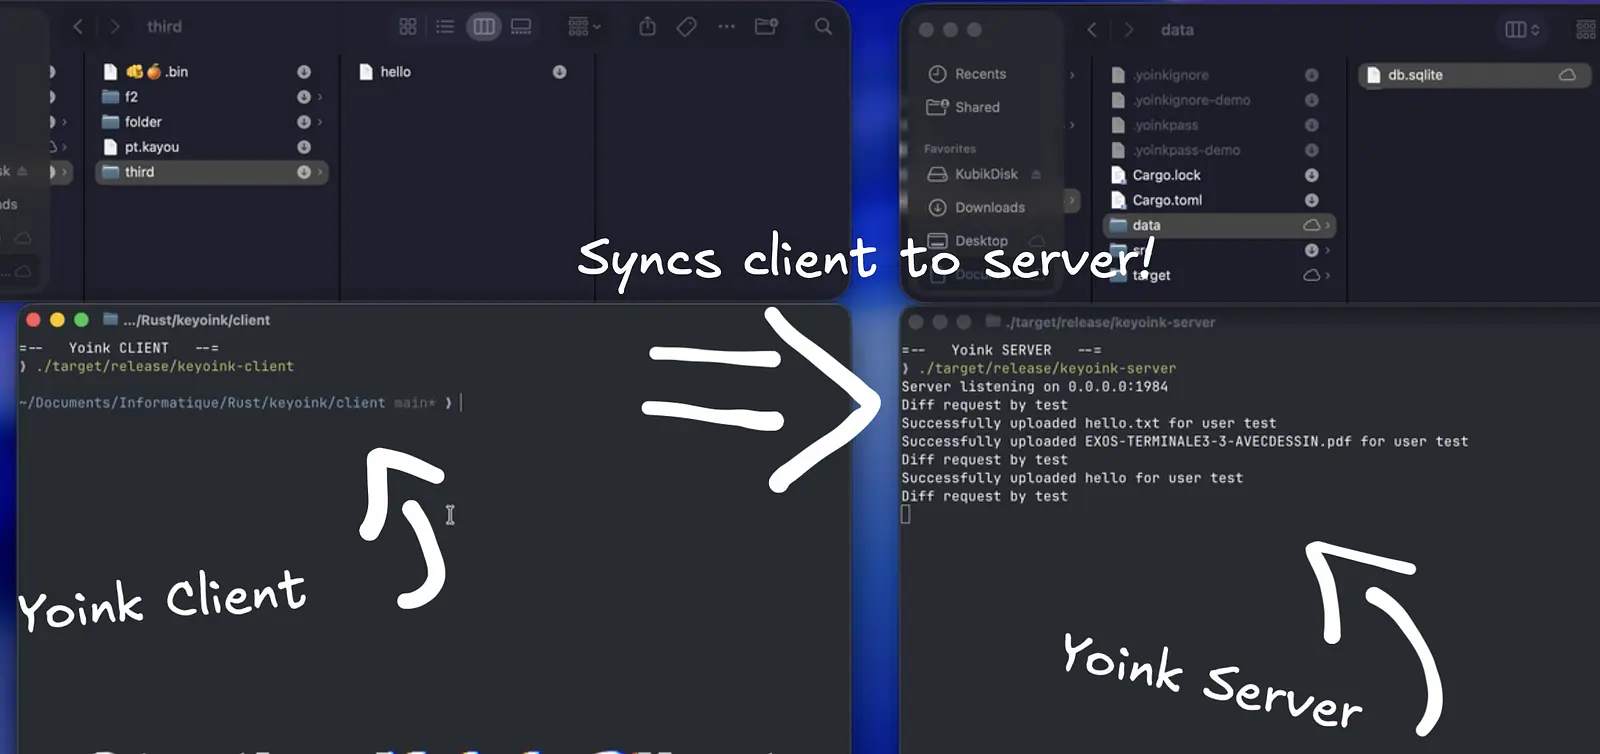1600x754 pixels.
Task: Open the ellipsis more-actions toolbar menu
Action: pos(726,27)
